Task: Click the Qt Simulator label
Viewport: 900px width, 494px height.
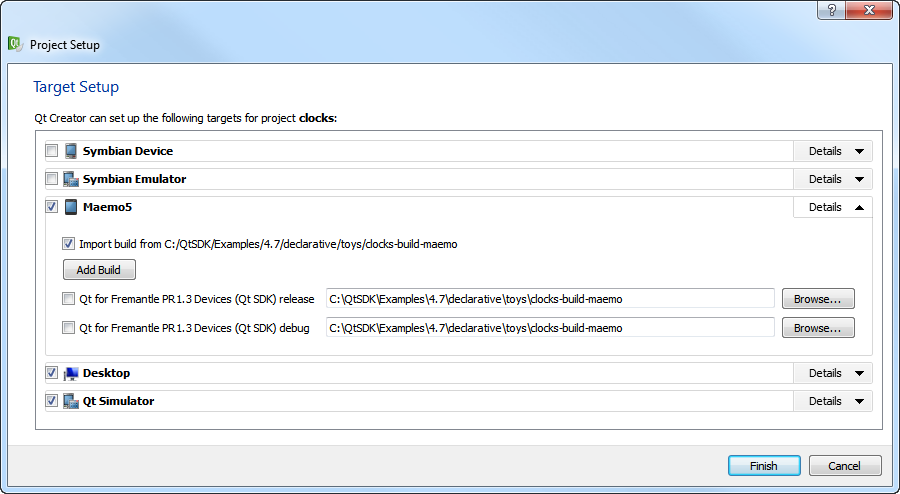Action: [118, 401]
